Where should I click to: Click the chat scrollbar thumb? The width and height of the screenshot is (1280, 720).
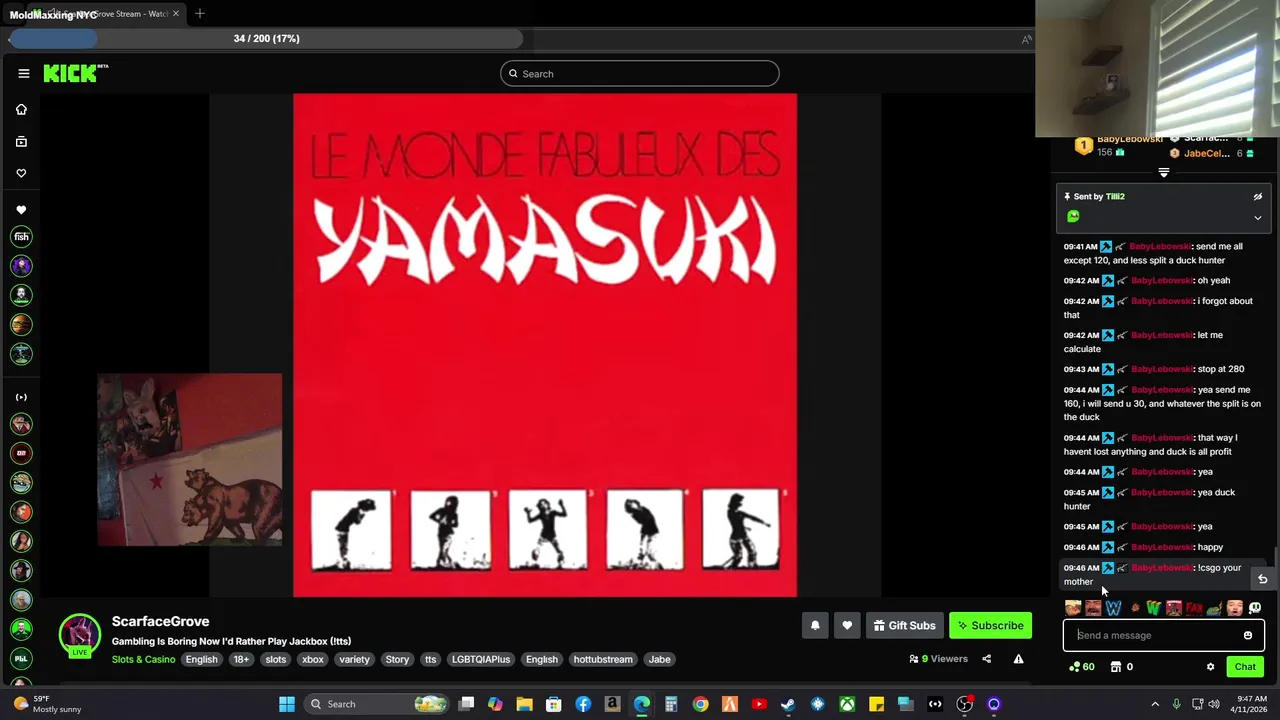coord(1275,570)
